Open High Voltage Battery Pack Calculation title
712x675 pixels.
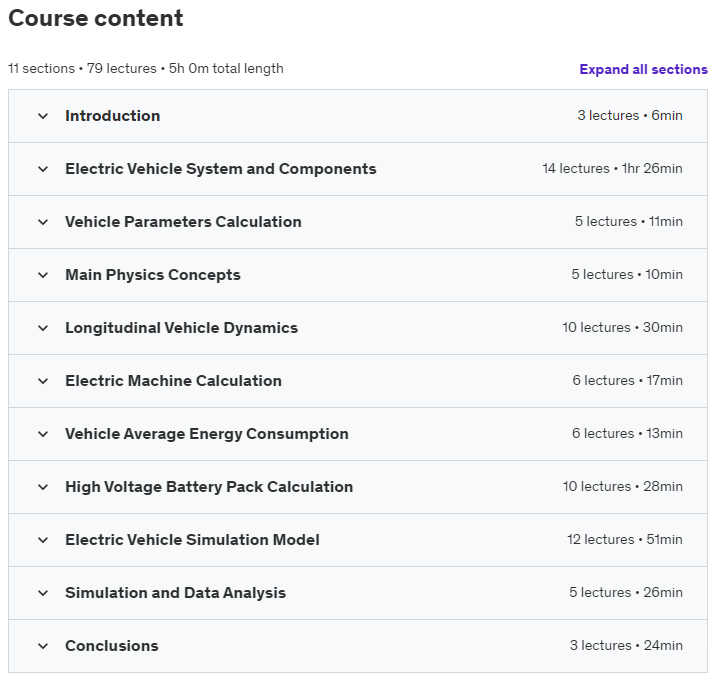(x=209, y=487)
